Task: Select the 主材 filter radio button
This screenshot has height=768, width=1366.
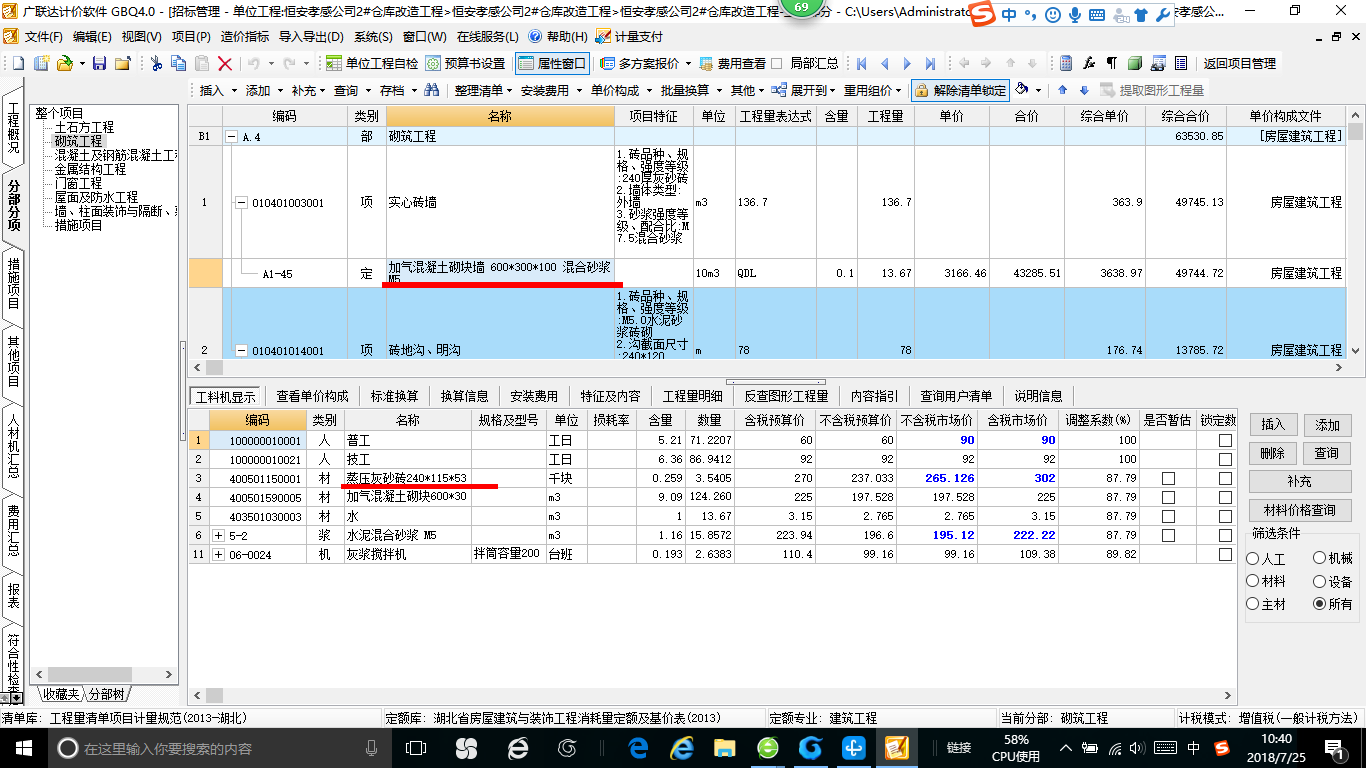Action: coord(1253,604)
